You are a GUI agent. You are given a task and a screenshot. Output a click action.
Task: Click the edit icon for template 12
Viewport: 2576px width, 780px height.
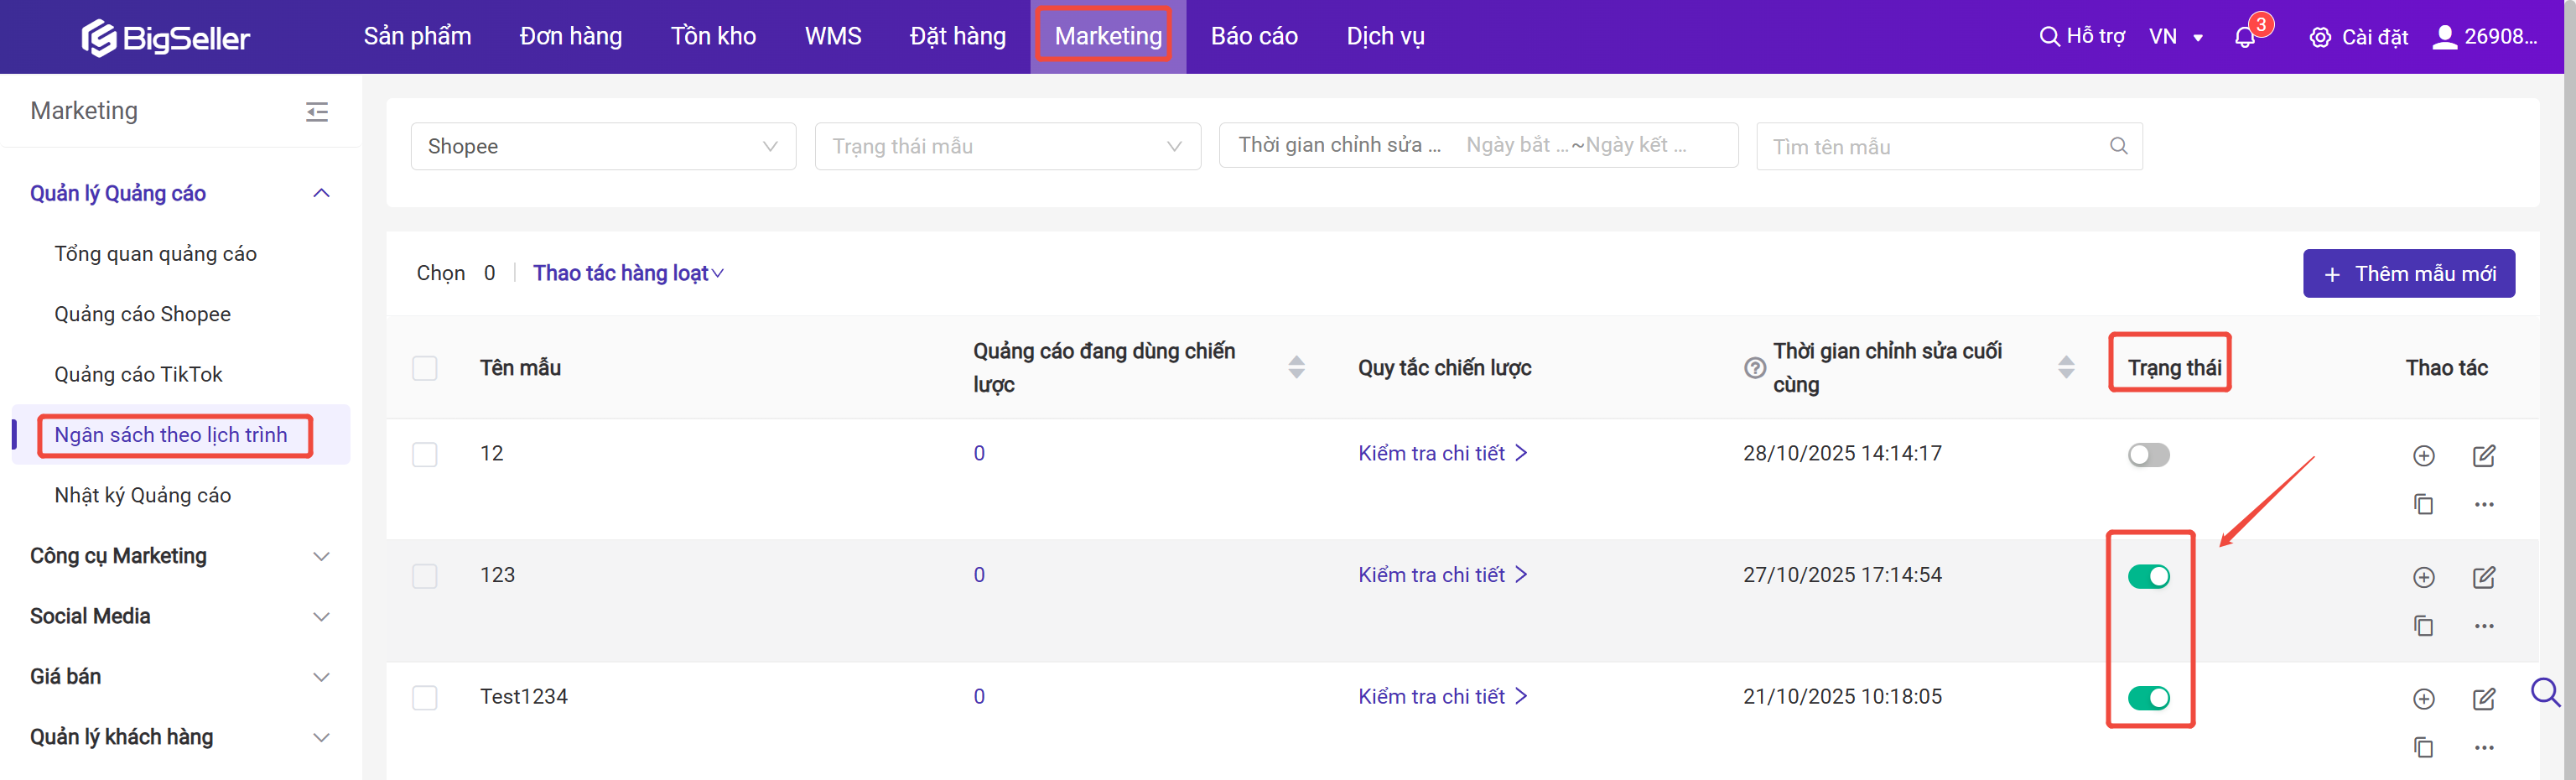2483,456
